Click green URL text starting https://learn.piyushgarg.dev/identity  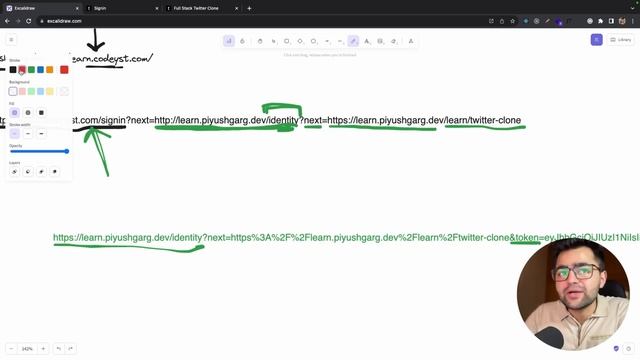point(346,238)
